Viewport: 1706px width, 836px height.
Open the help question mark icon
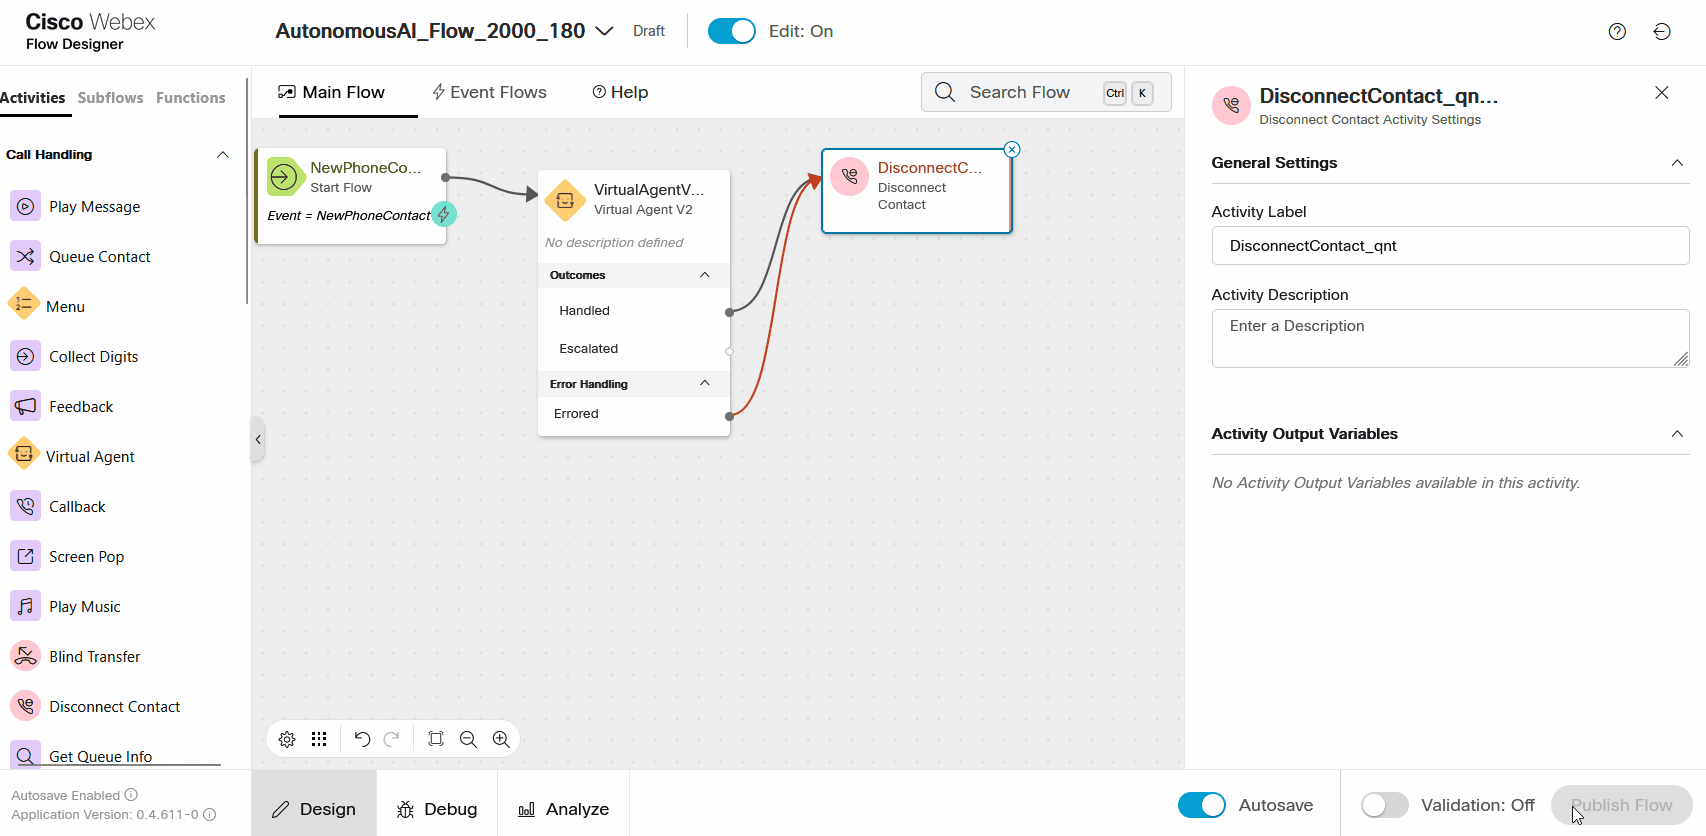point(1617,32)
